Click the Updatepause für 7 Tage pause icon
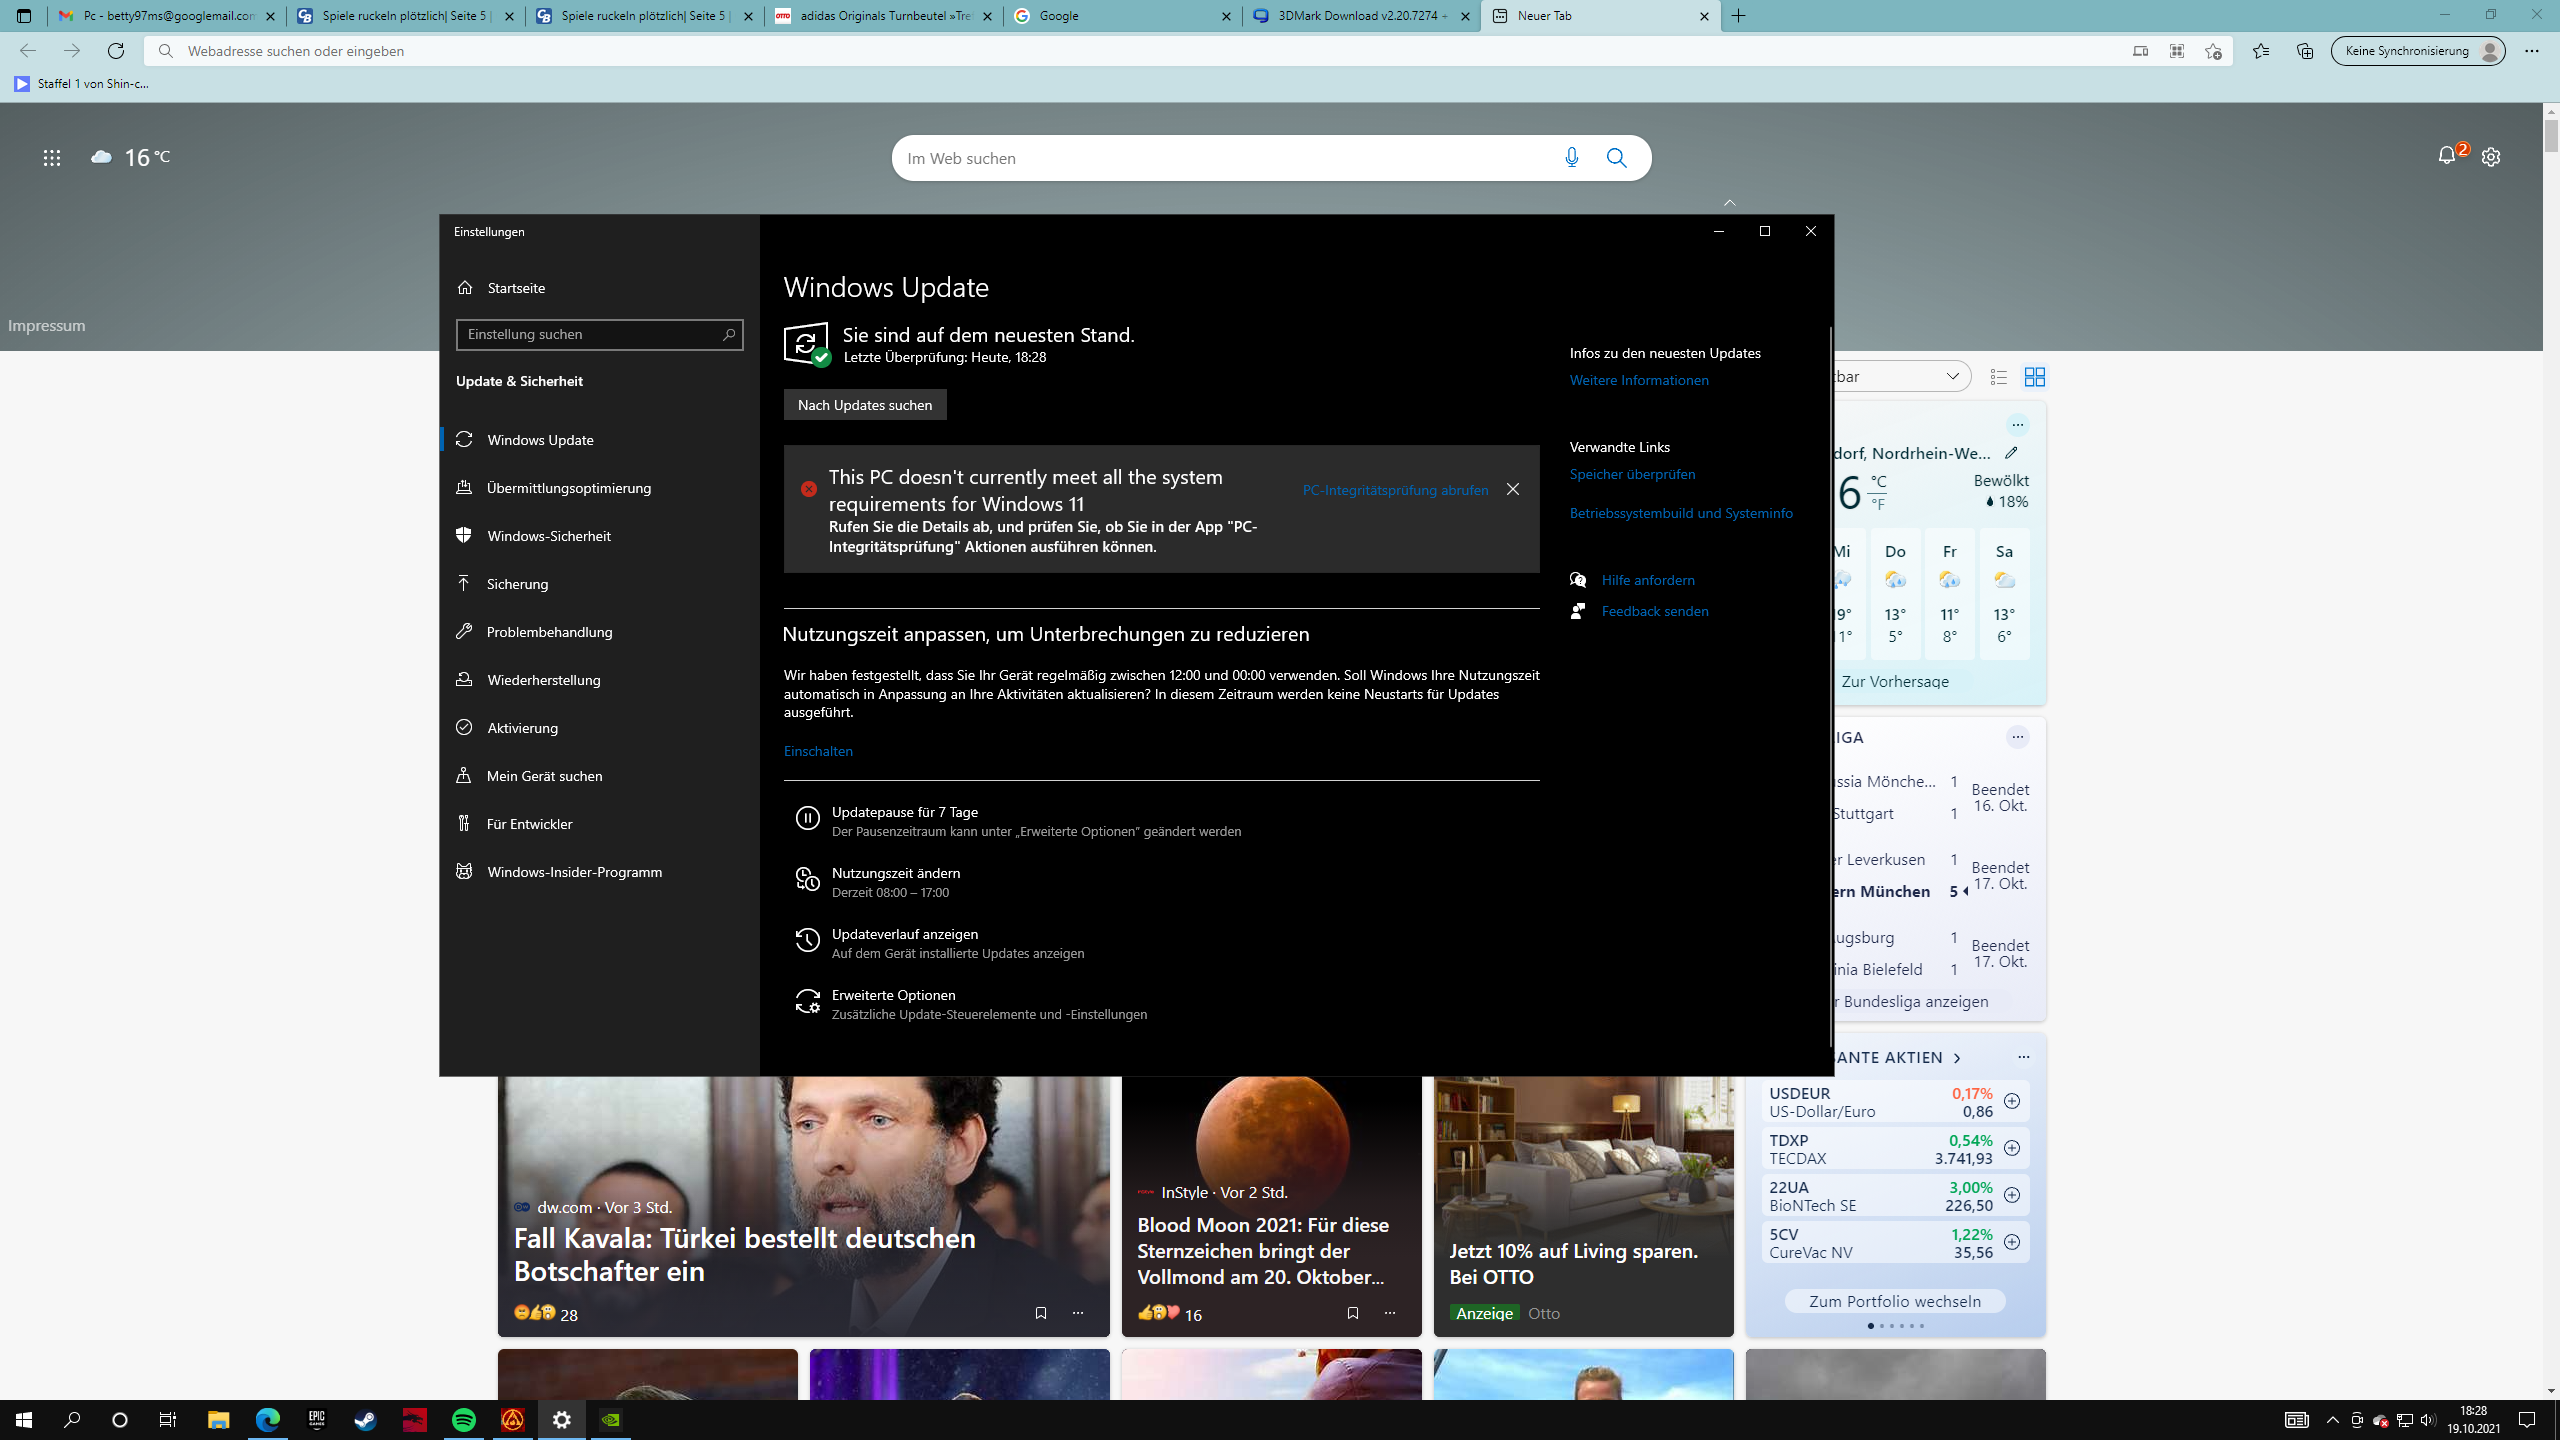 coord(807,819)
